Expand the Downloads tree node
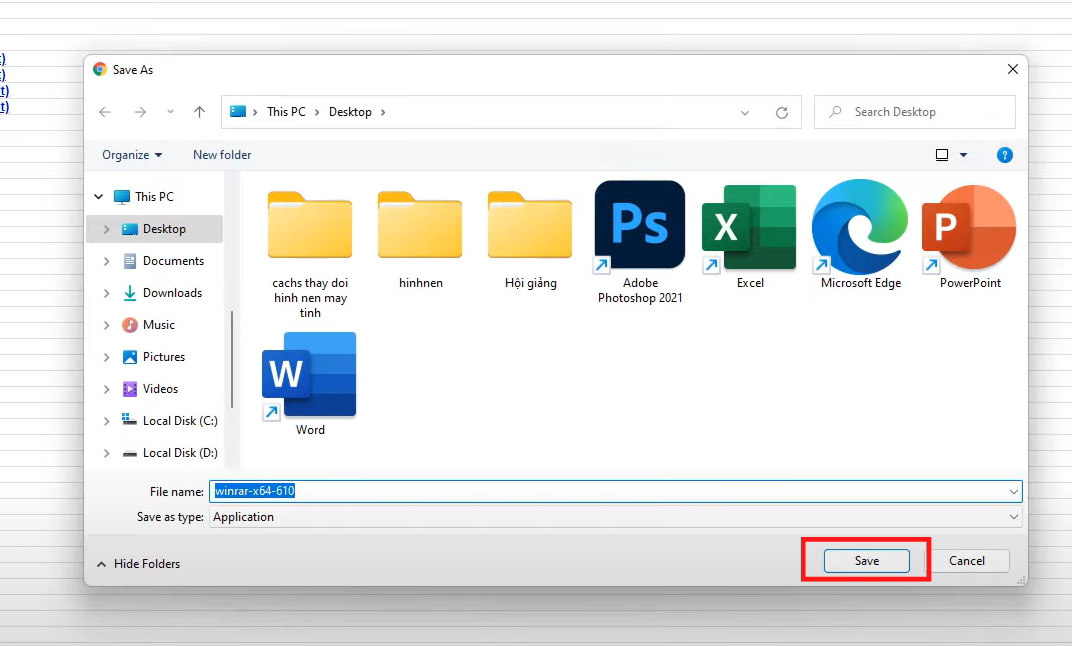The width and height of the screenshot is (1072, 646). tap(106, 293)
